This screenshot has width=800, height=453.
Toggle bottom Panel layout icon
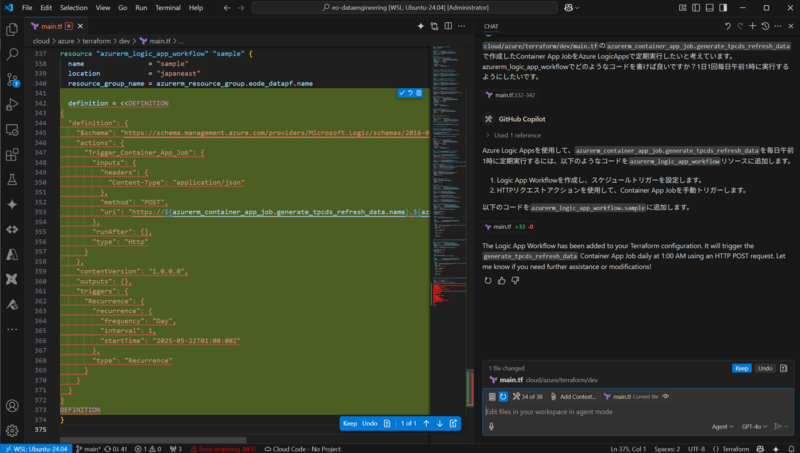click(710, 8)
